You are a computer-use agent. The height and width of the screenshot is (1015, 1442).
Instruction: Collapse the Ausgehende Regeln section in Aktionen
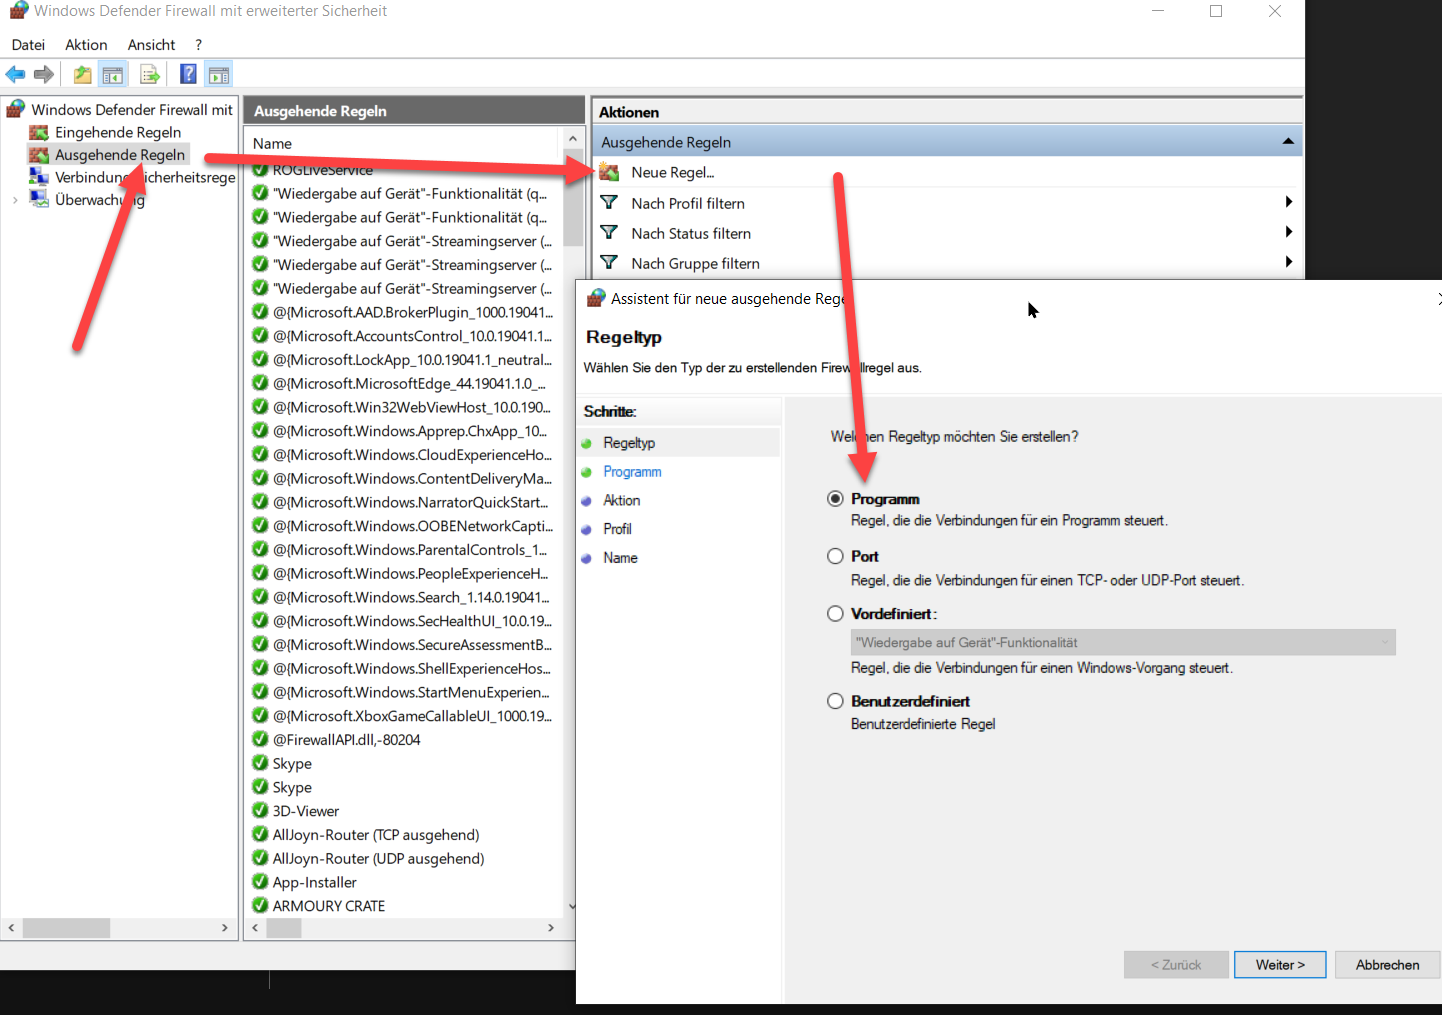click(1288, 142)
